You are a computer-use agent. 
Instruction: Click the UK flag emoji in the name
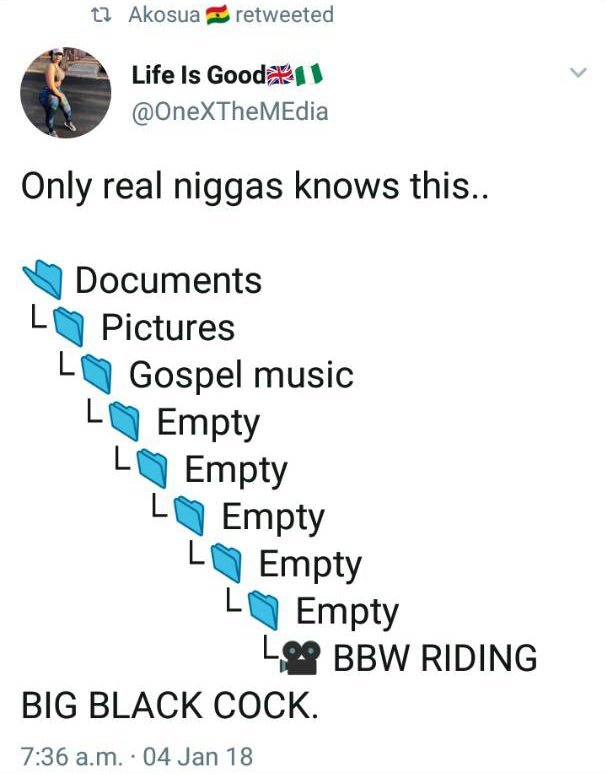[x=280, y=75]
